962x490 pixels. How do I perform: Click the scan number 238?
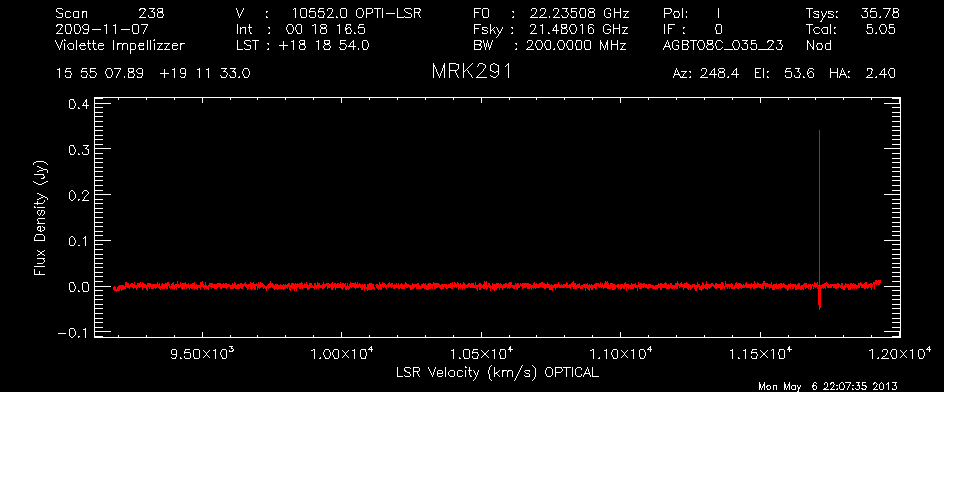pyautogui.click(x=151, y=13)
